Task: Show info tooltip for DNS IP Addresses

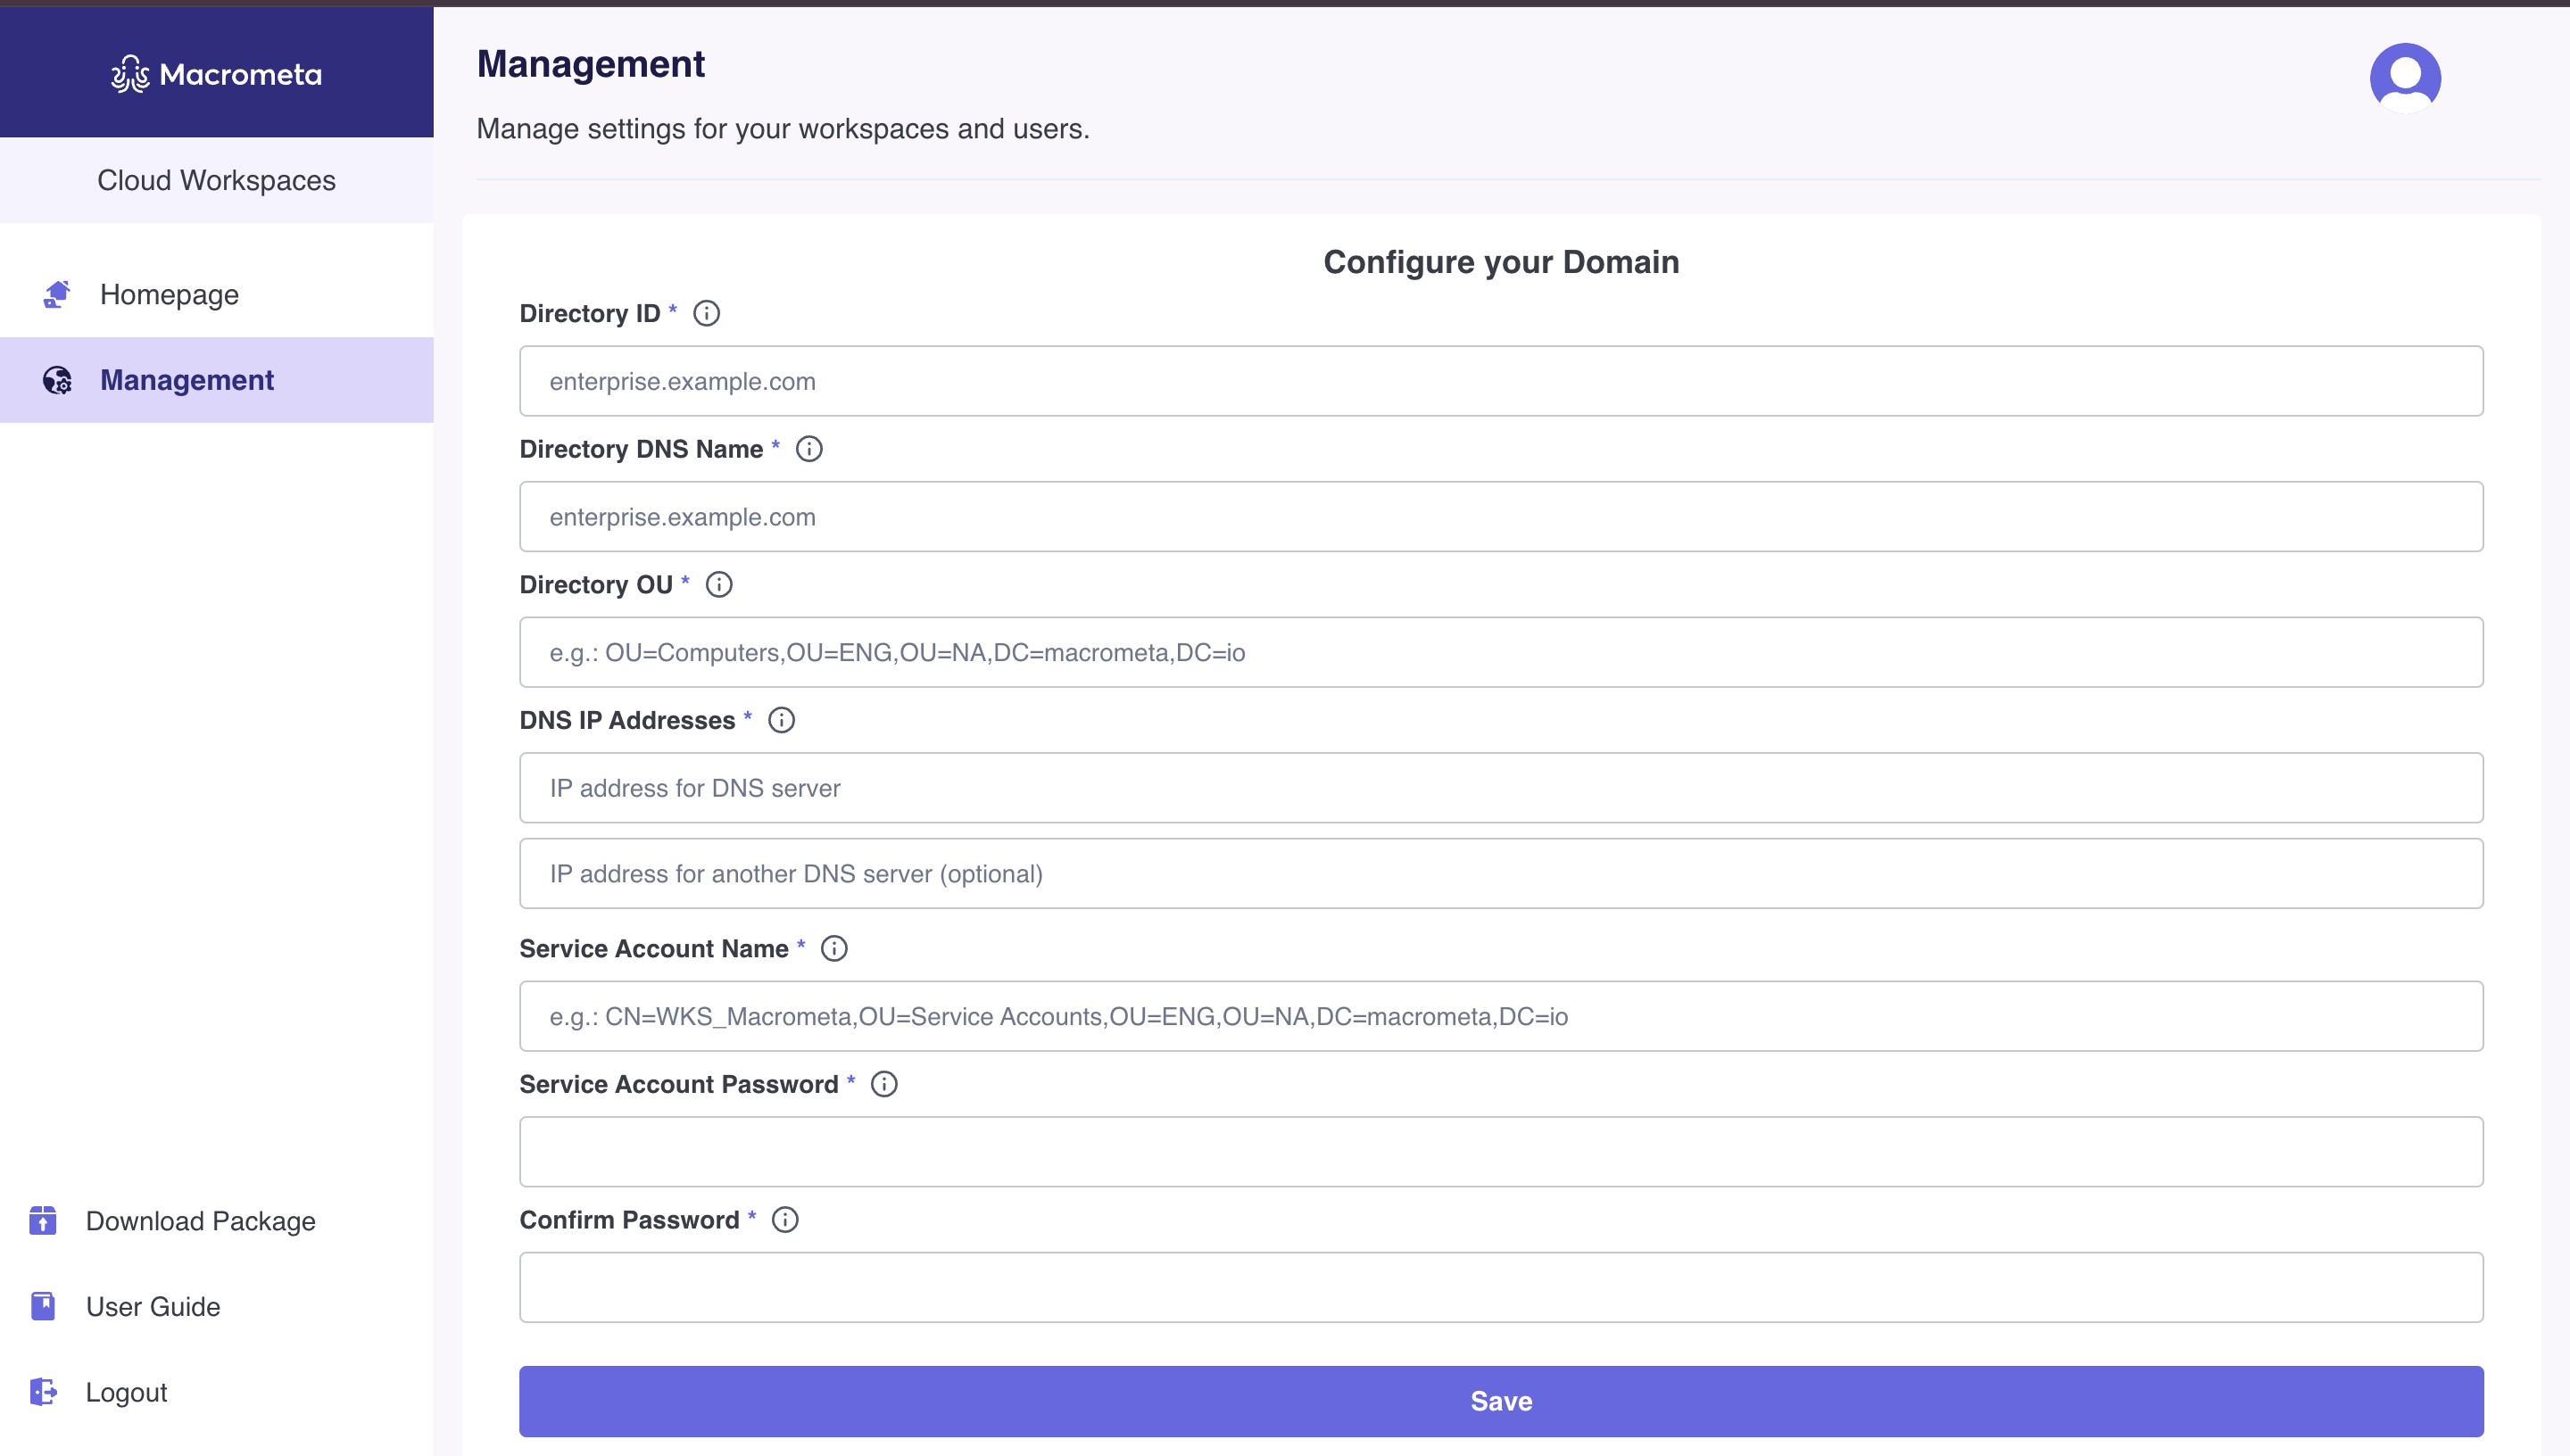Action: click(781, 720)
